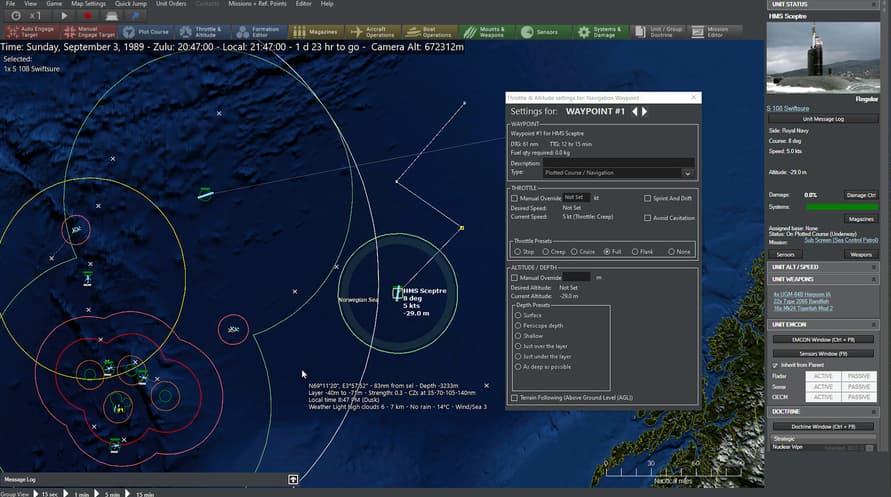Open the Map Settings menu
The height and width of the screenshot is (497, 891).
(88, 3)
